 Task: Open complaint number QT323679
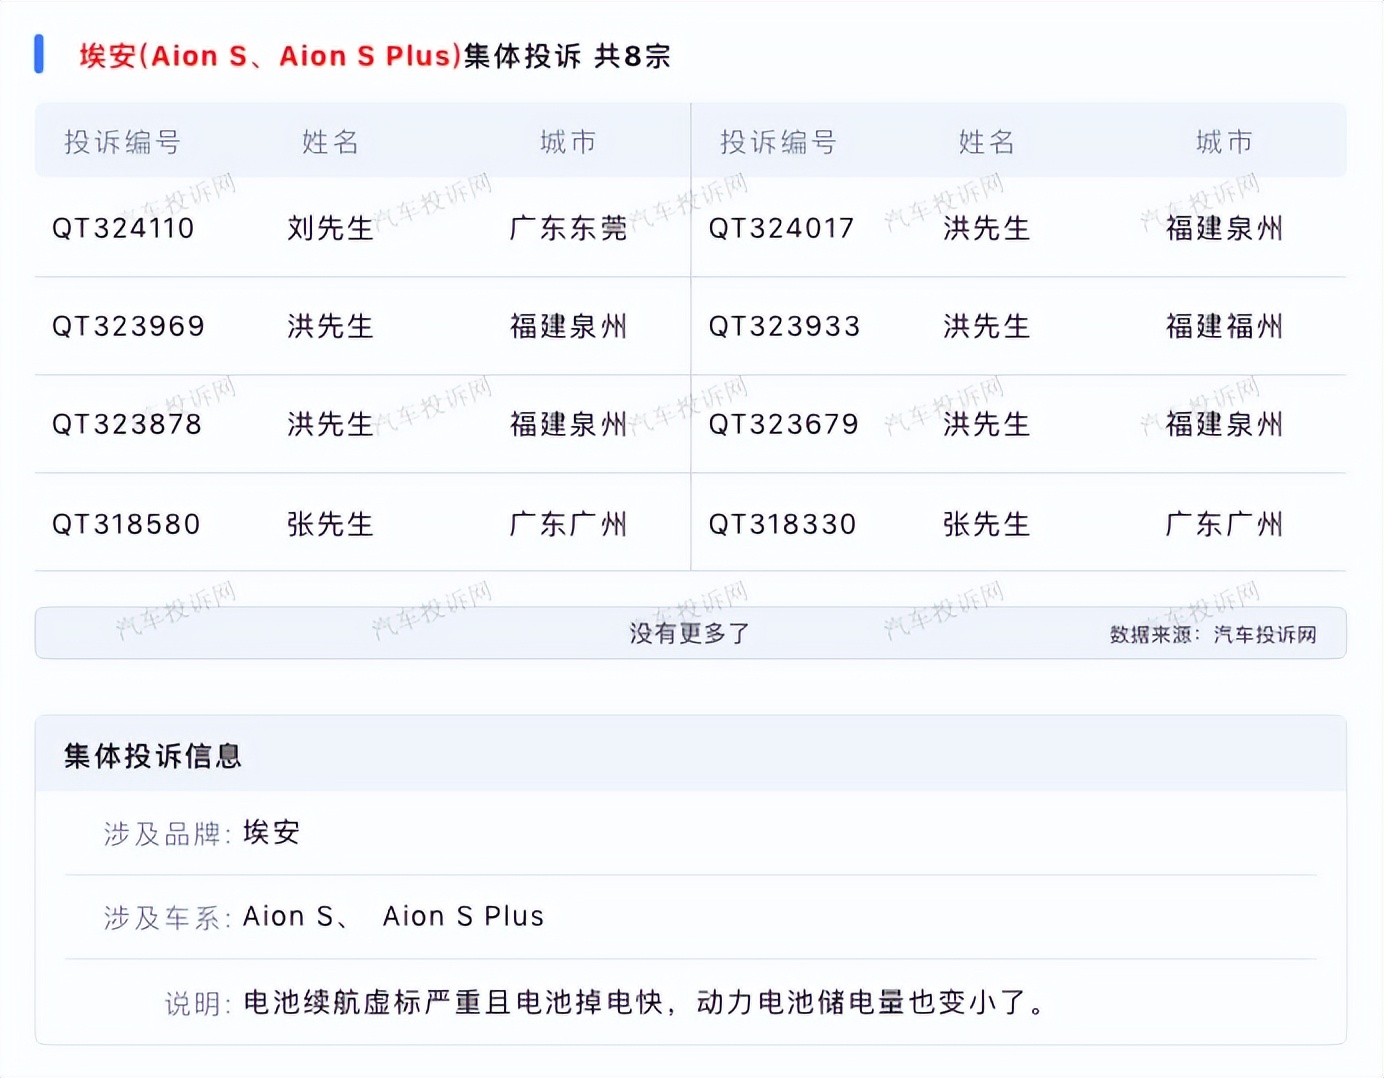pos(783,425)
